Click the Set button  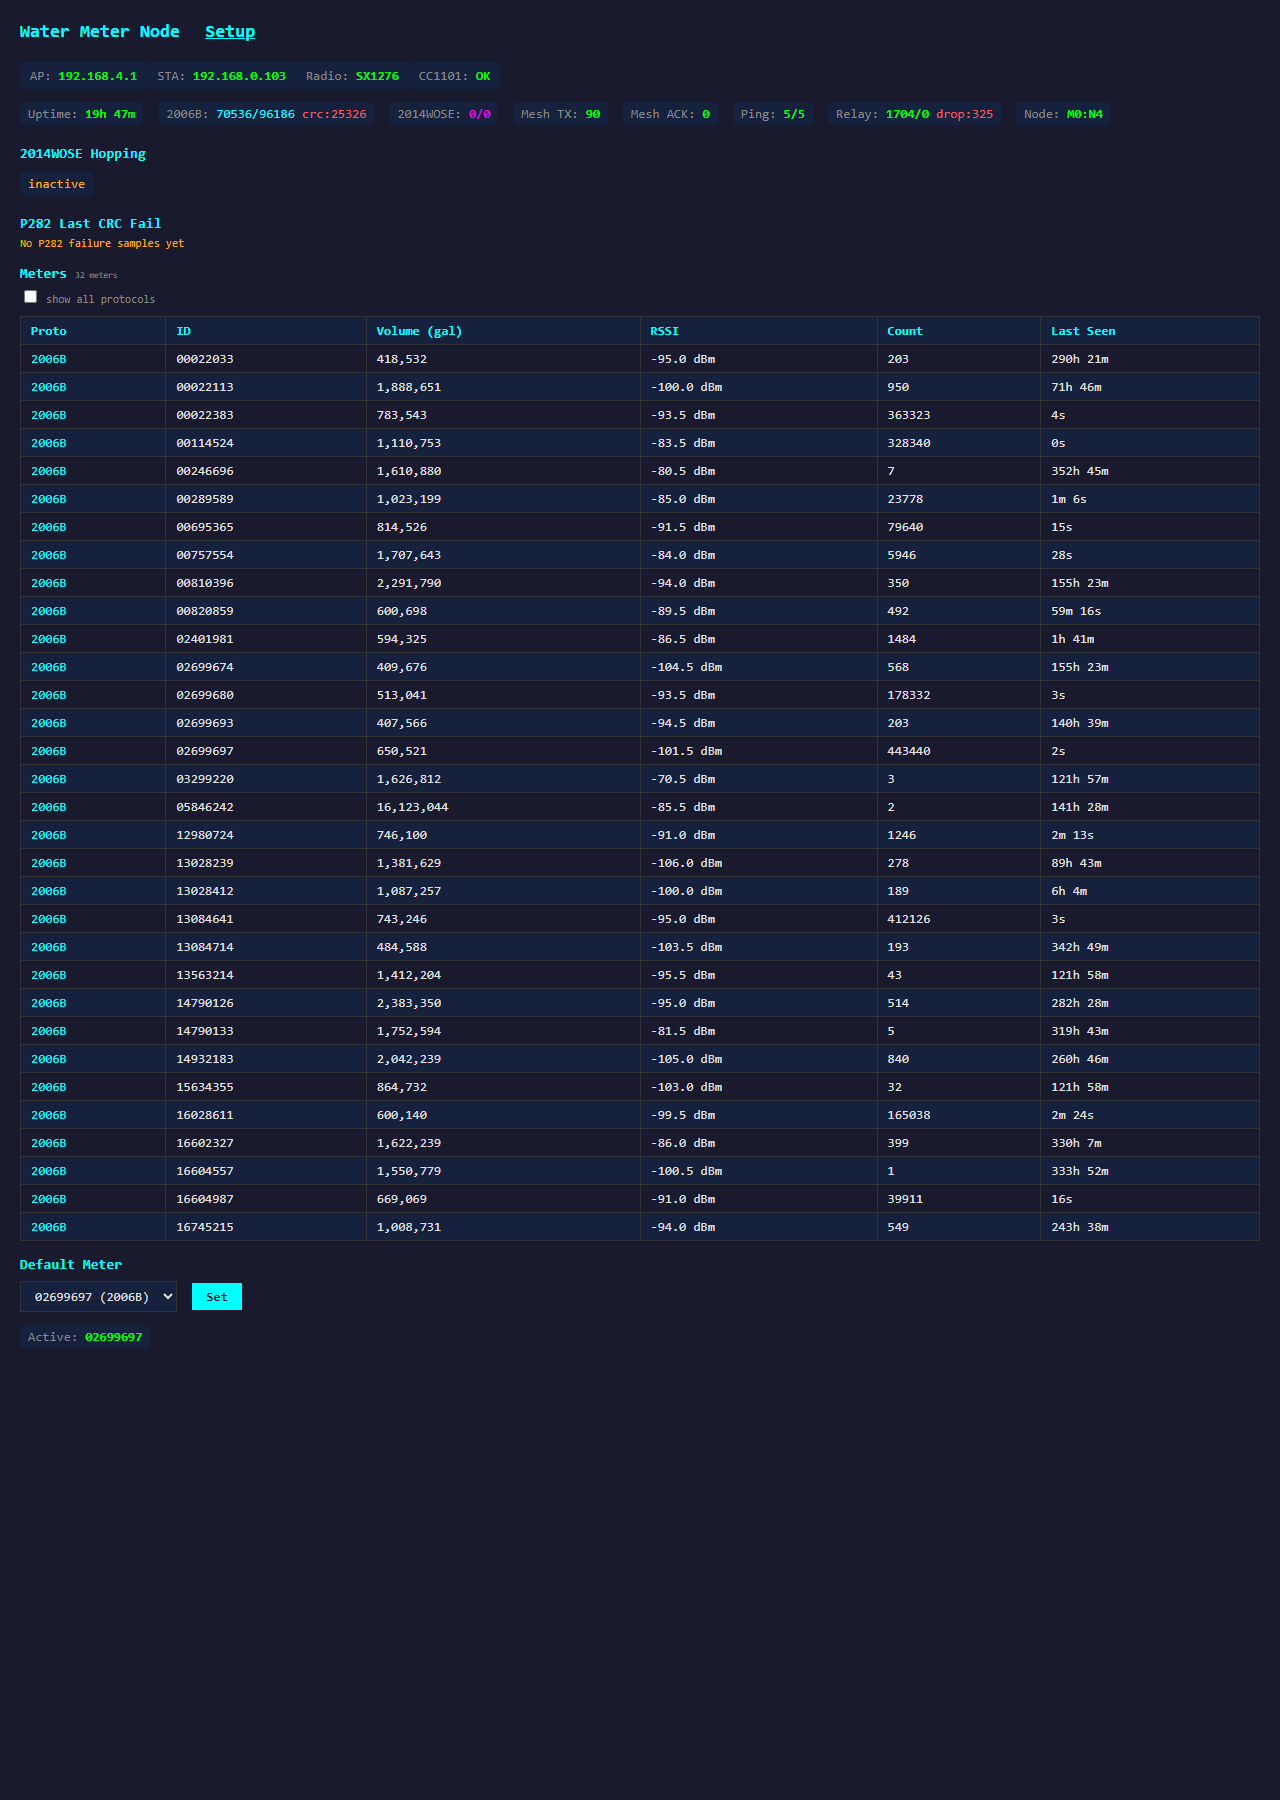(x=217, y=1297)
